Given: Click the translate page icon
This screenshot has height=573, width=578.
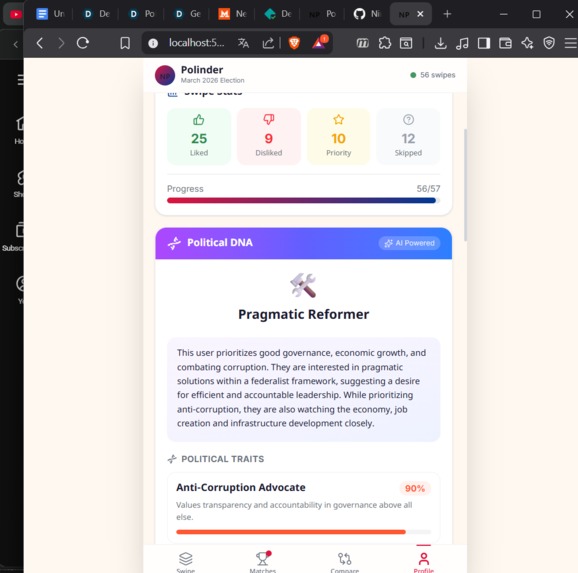Looking at the screenshot, I should tap(243, 43).
